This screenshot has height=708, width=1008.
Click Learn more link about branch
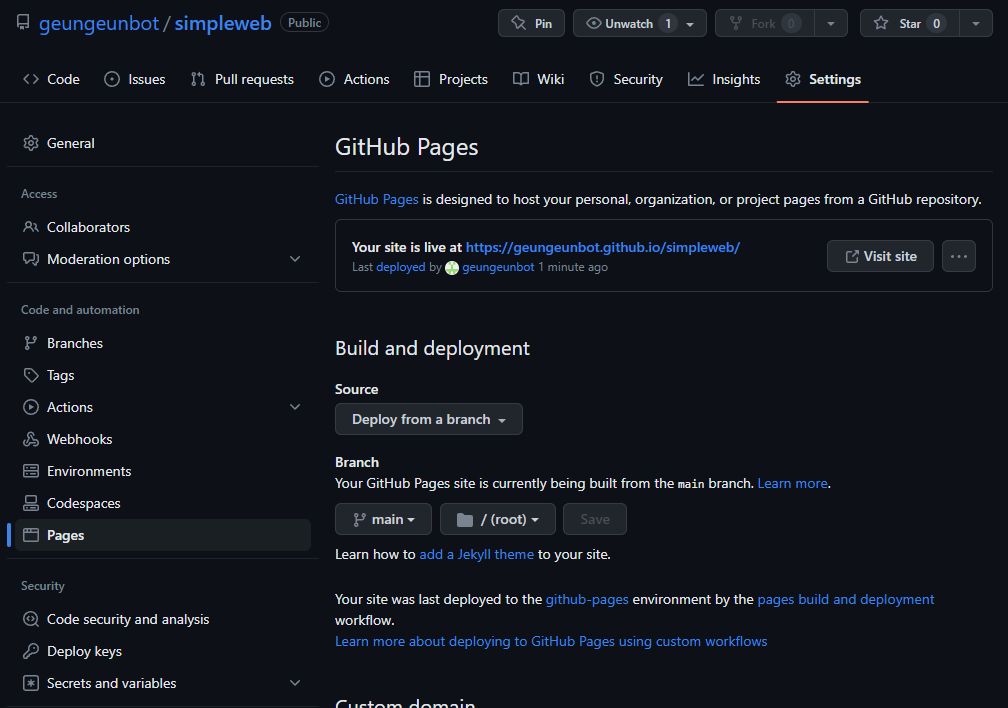click(x=792, y=483)
